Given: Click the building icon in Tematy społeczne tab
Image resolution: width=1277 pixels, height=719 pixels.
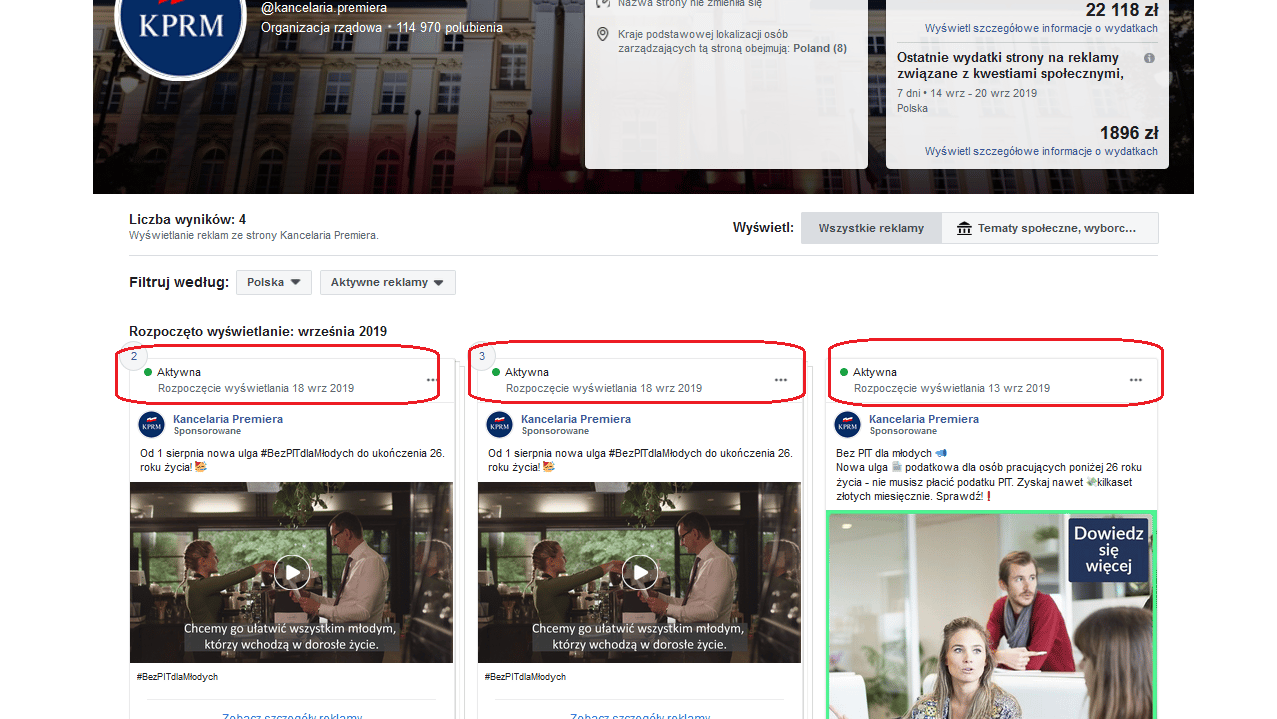Looking at the screenshot, I should [964, 228].
